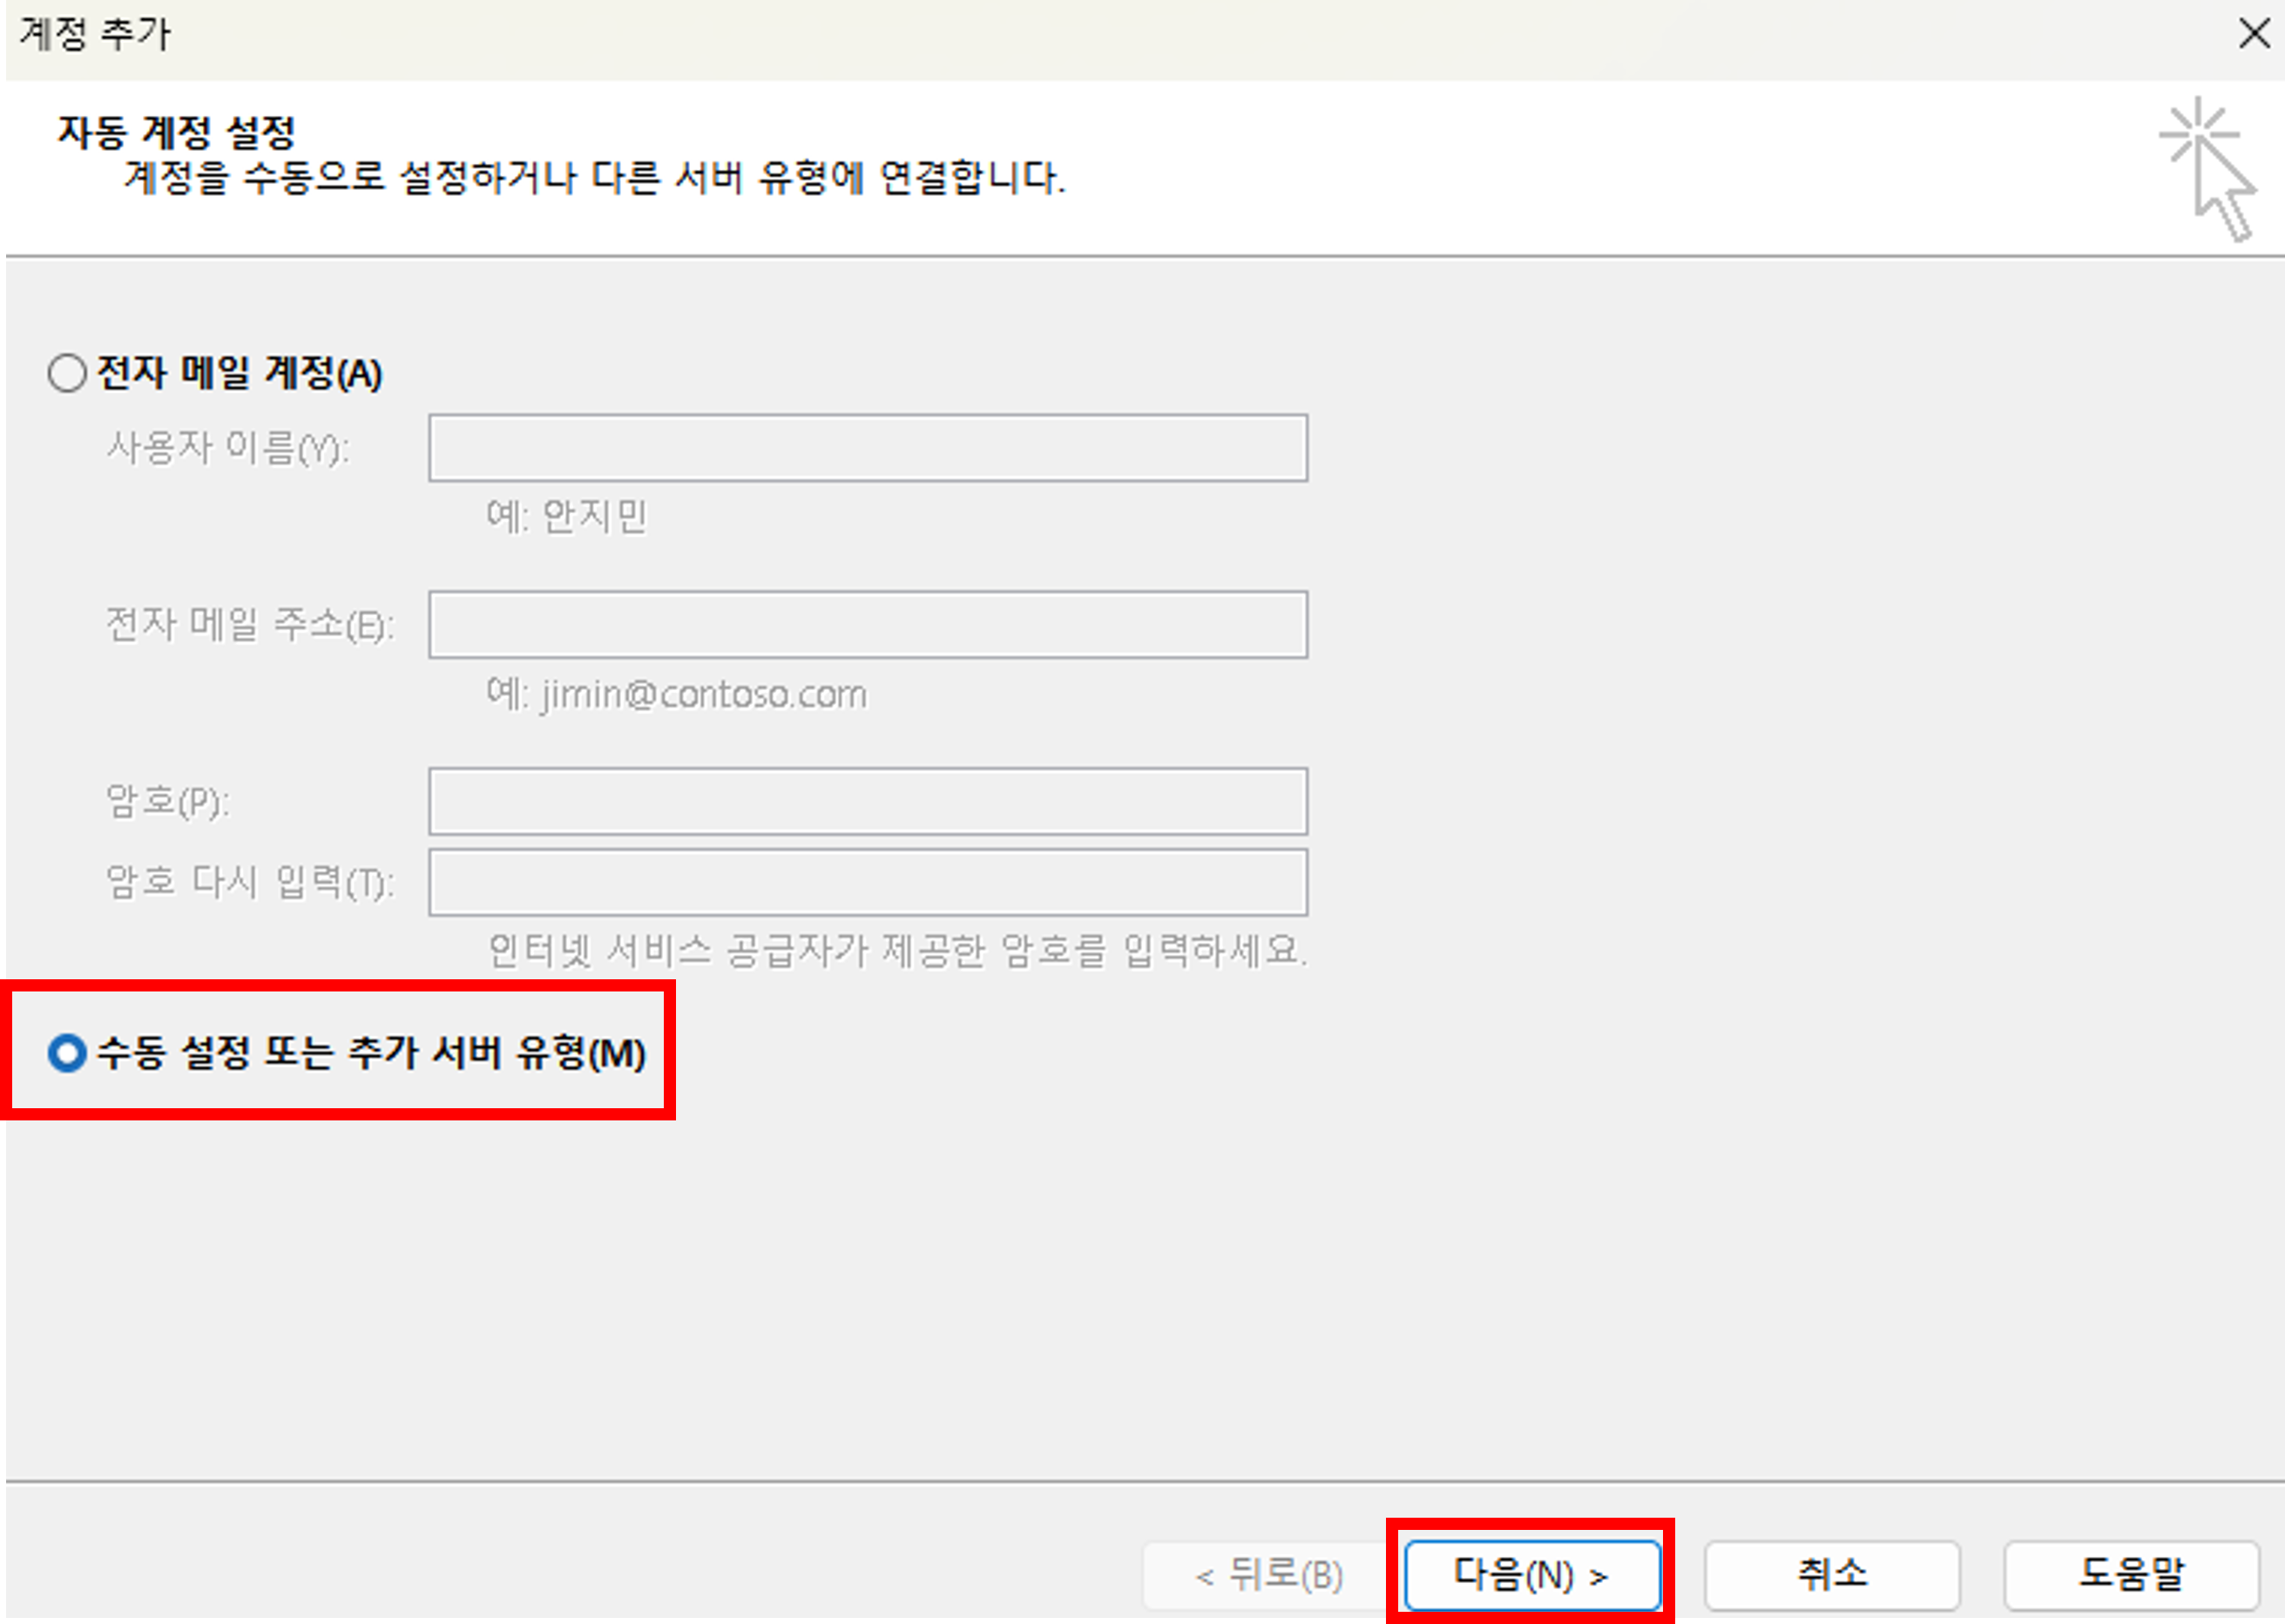
Task: Click the 암호(P) input field
Action: pos(868,801)
